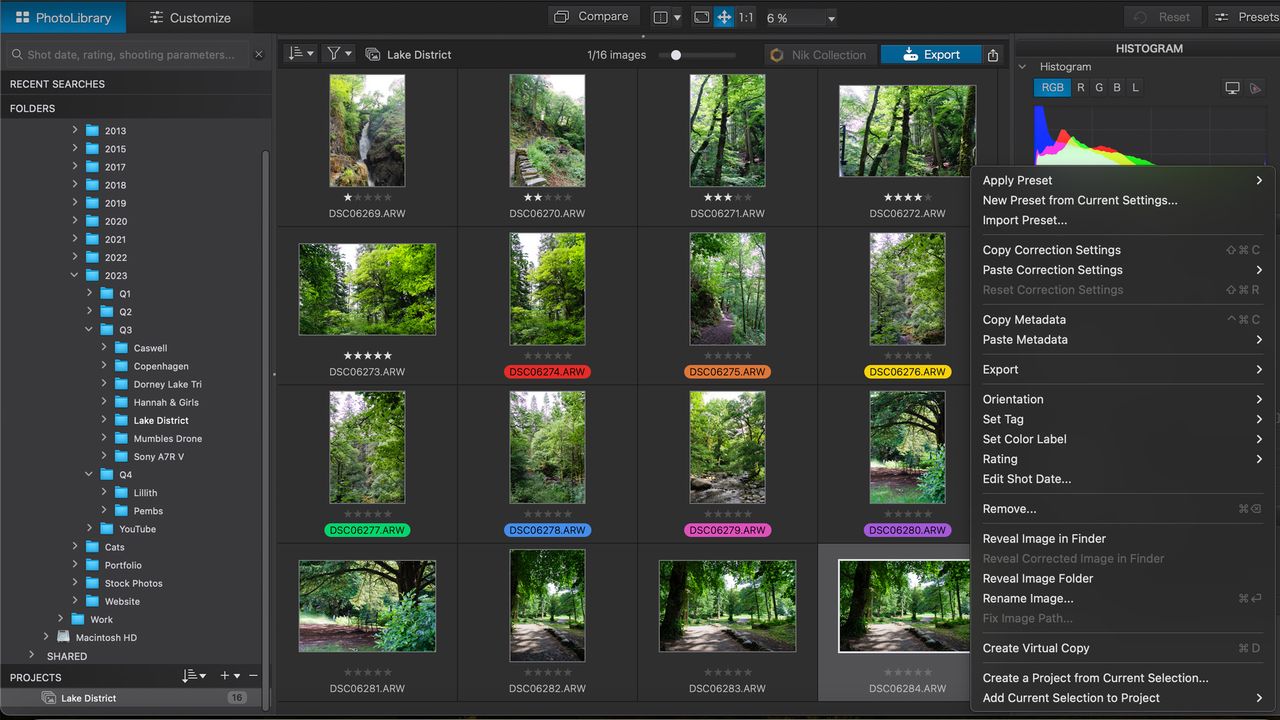
Task: Collapse the 2023 folder
Action: click(x=74, y=275)
